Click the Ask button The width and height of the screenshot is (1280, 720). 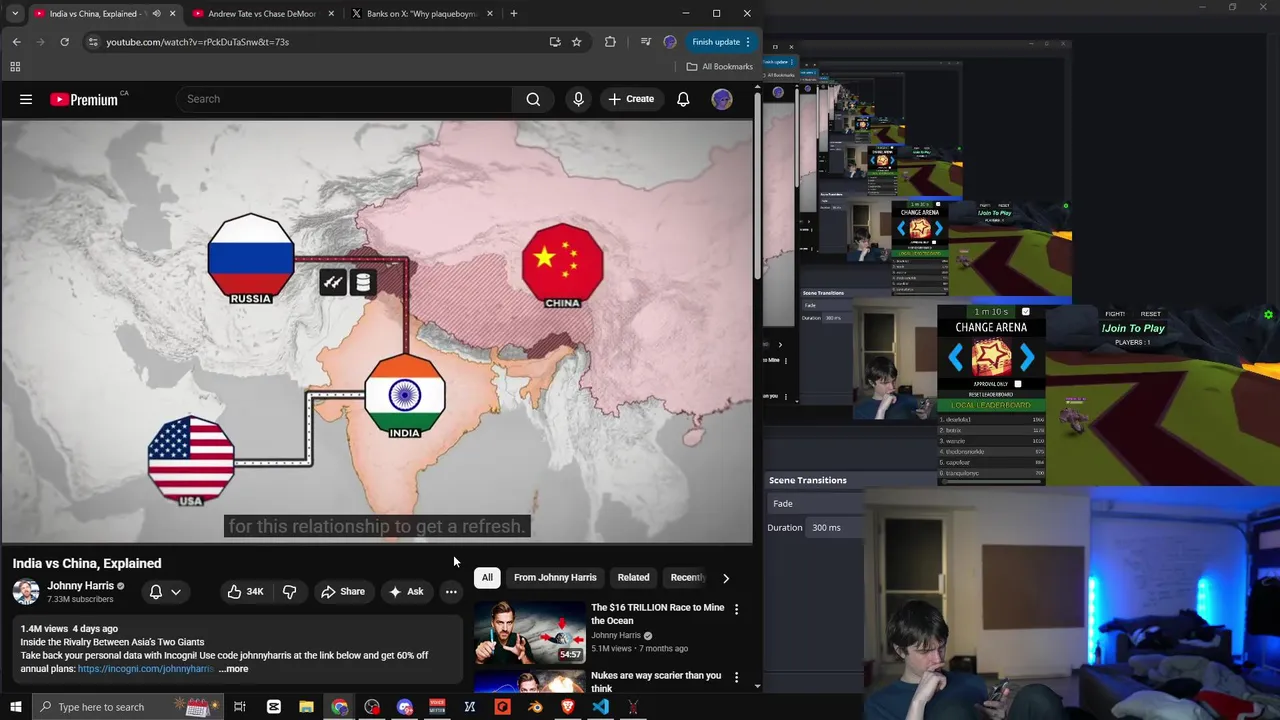tap(406, 592)
